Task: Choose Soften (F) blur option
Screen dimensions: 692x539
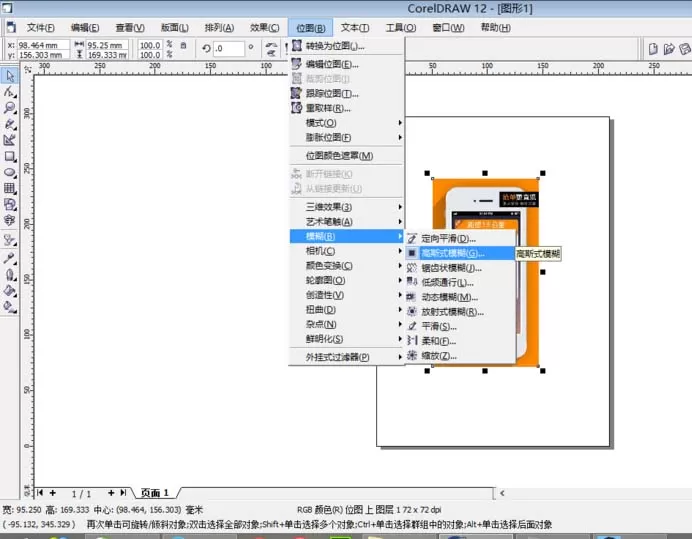Action: [460, 341]
